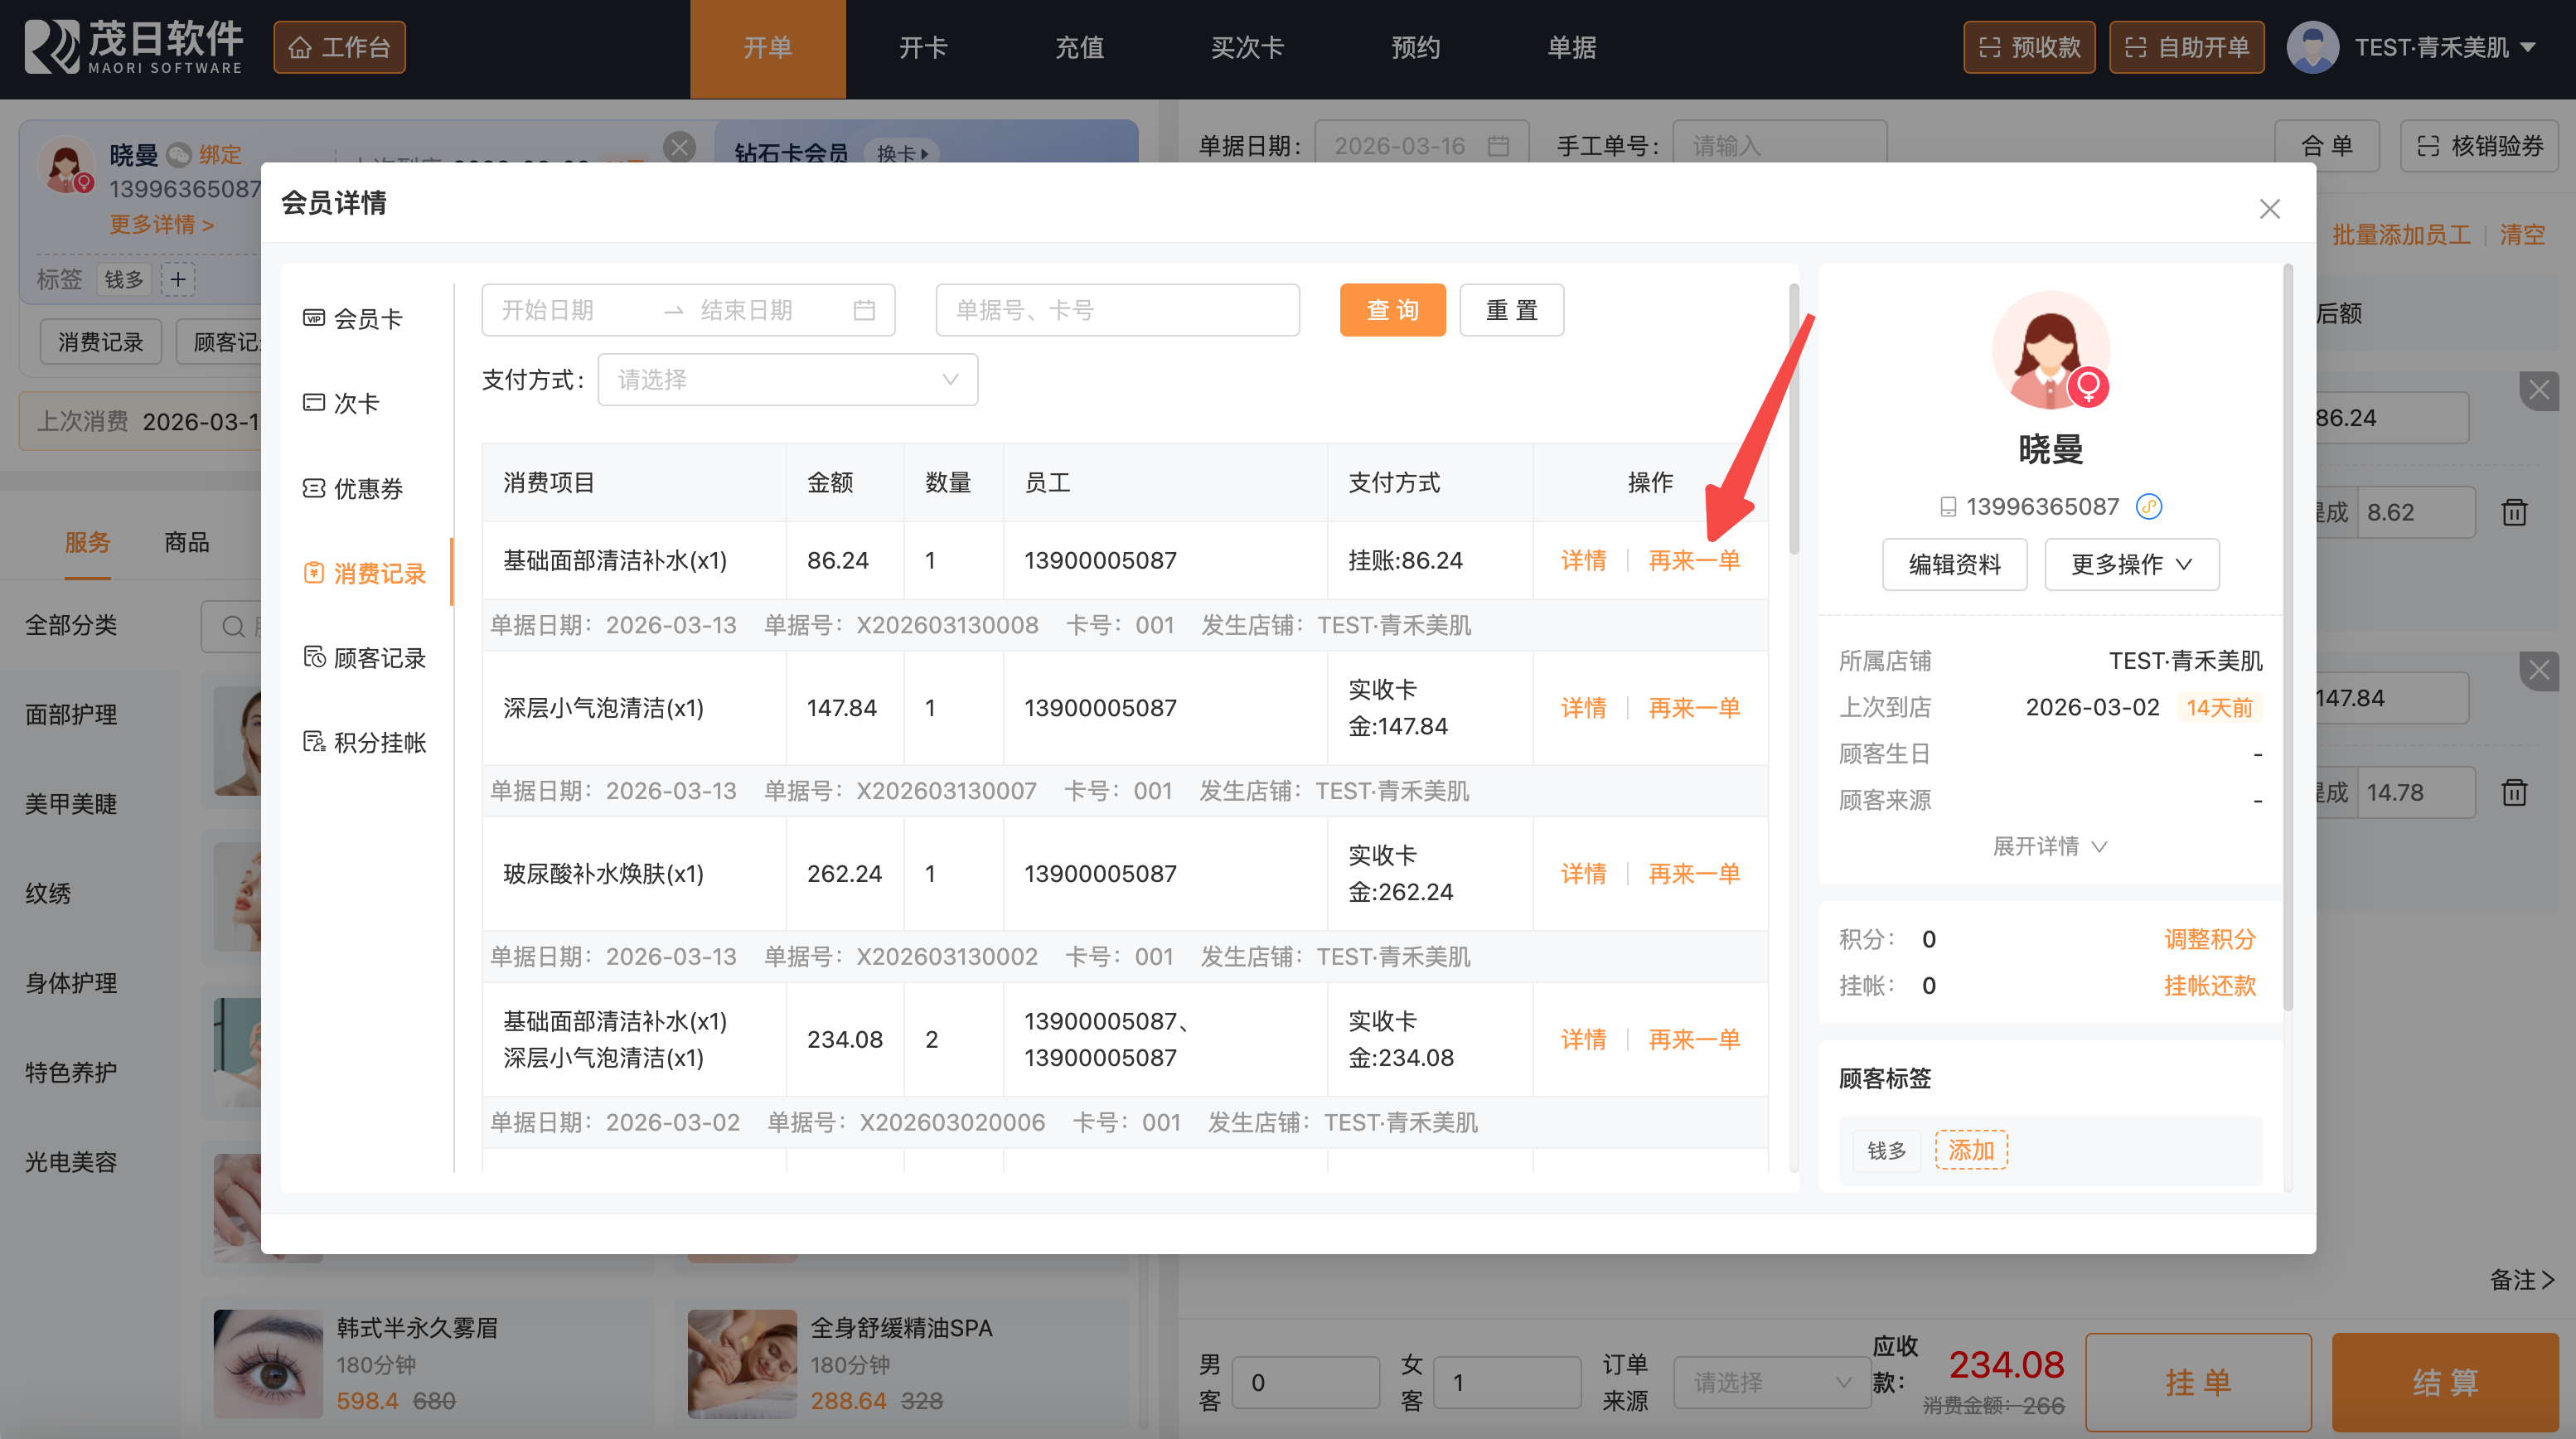Open the 更多操作 dropdown
The image size is (2576, 1439).
tap(2130, 564)
